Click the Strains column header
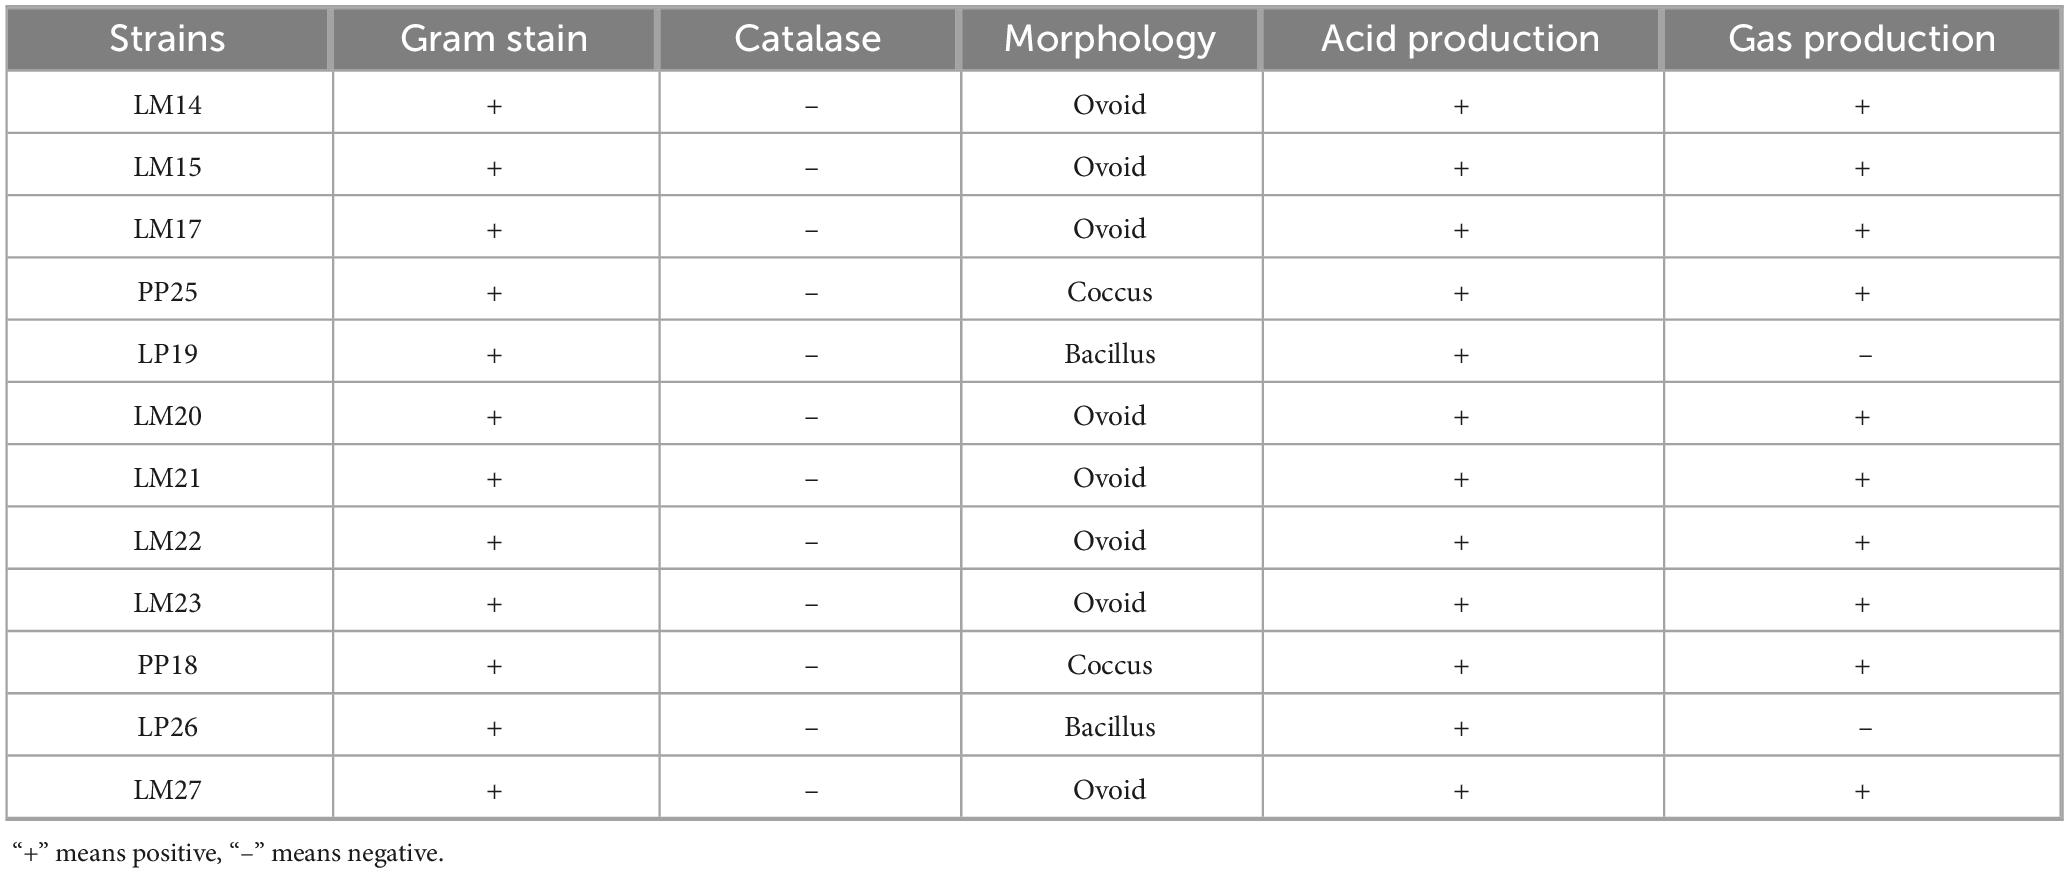Screen dimensions: 2069x873 click(167, 39)
